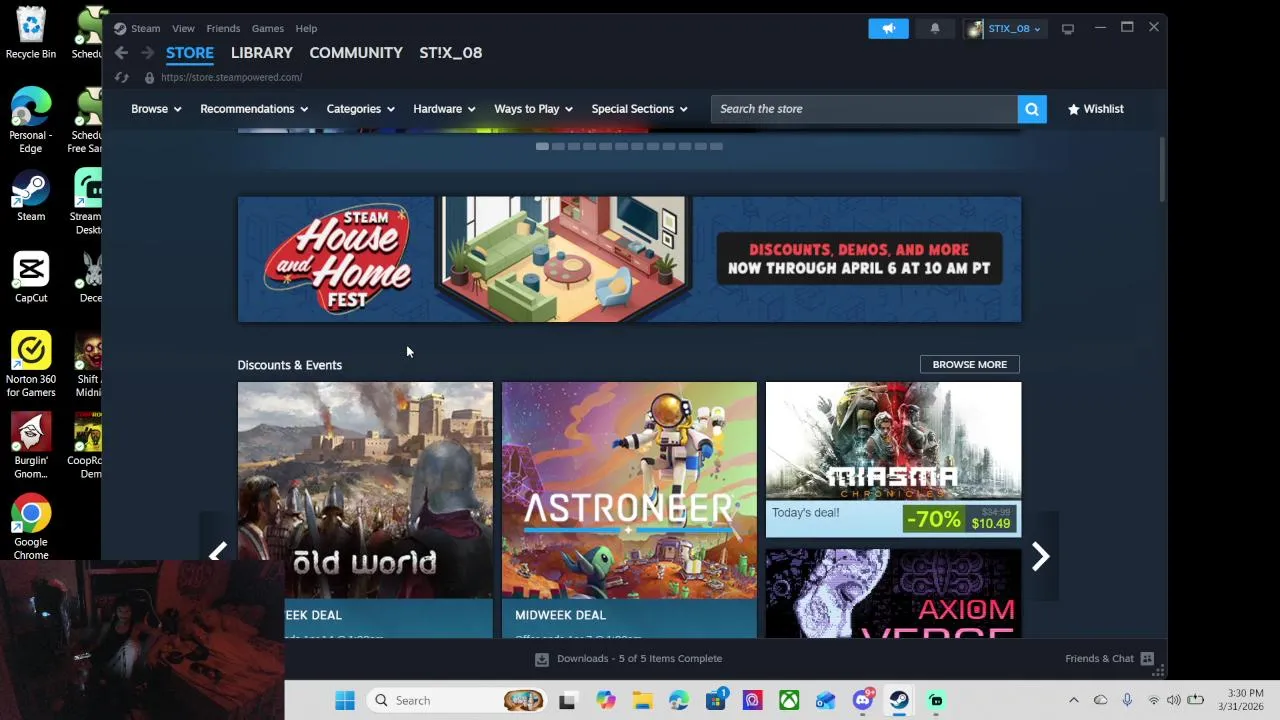The height and width of the screenshot is (720, 1280).
Task: Show next Discounts & Events items arrow
Action: click(1040, 555)
